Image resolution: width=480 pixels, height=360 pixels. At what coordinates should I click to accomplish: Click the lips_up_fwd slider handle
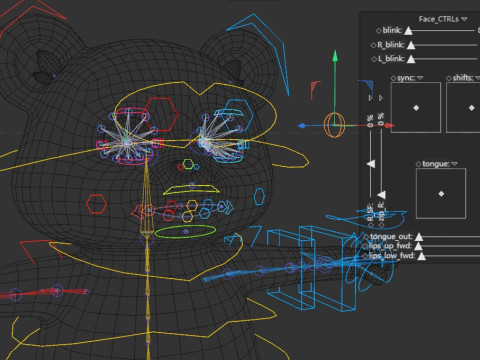pos(418,246)
